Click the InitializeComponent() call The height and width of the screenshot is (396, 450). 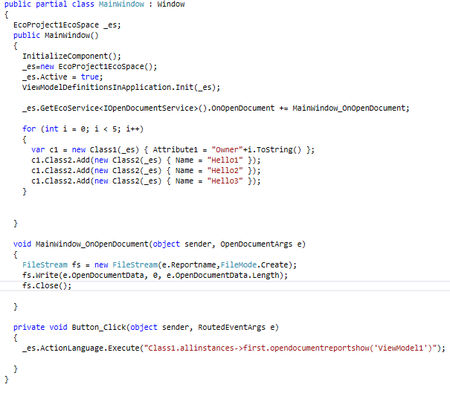[72, 56]
